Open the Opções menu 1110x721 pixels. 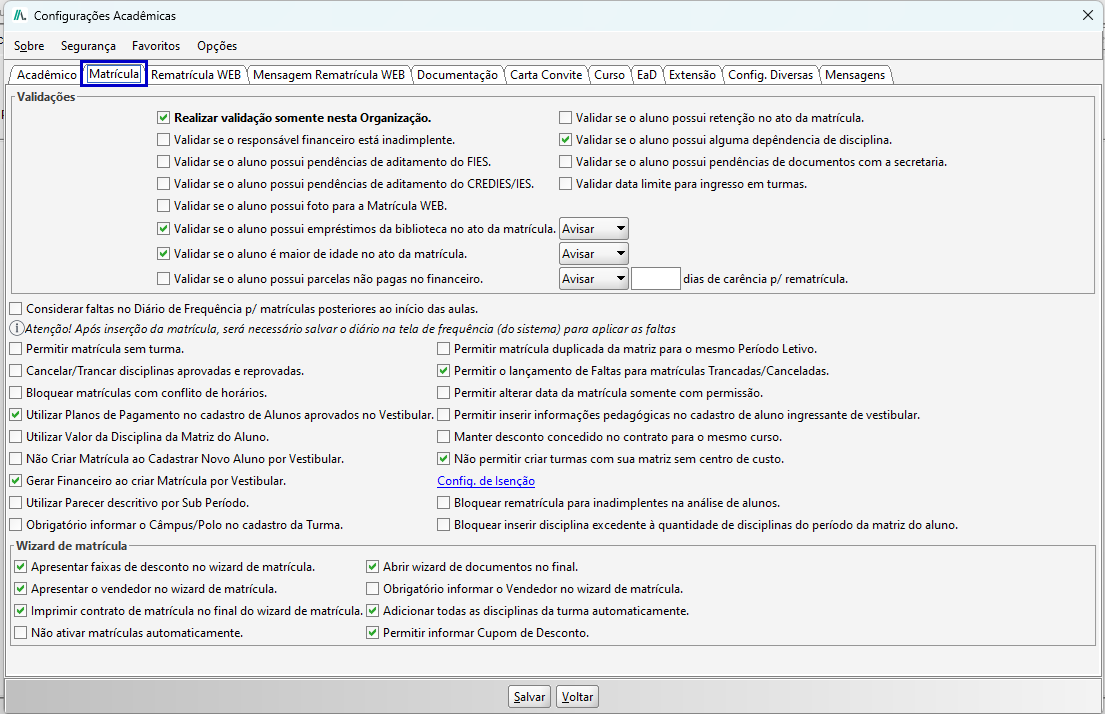click(217, 45)
